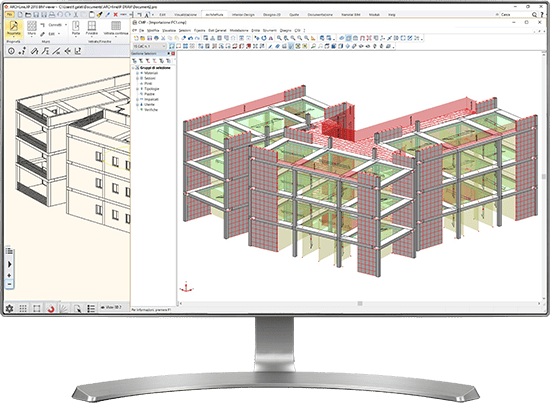Switch to the Visualizzazione ribbon tab

pos(186,15)
